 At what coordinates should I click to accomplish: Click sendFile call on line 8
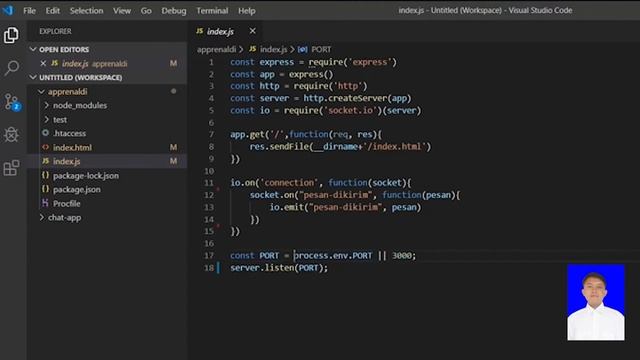click(289, 146)
